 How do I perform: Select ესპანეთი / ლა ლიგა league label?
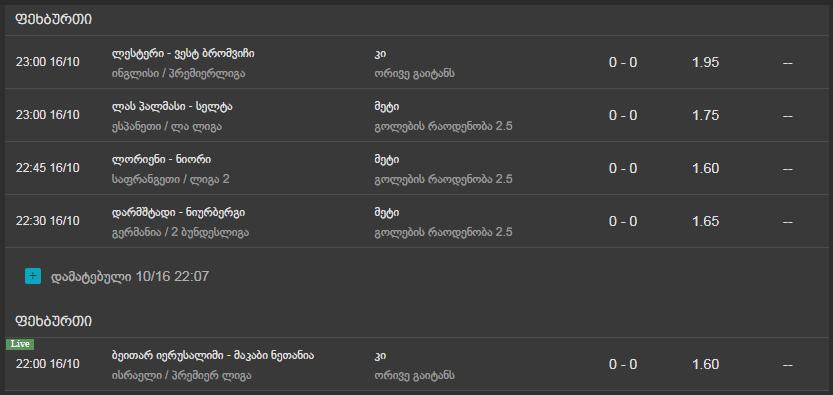(167, 126)
